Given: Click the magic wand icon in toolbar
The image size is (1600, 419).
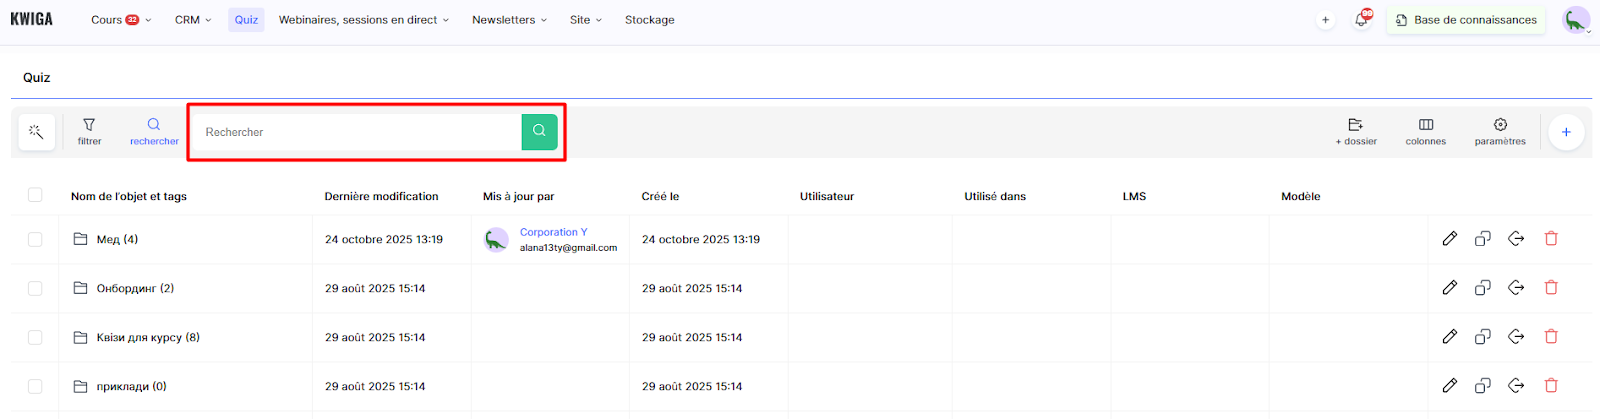Looking at the screenshot, I should click(x=36, y=132).
